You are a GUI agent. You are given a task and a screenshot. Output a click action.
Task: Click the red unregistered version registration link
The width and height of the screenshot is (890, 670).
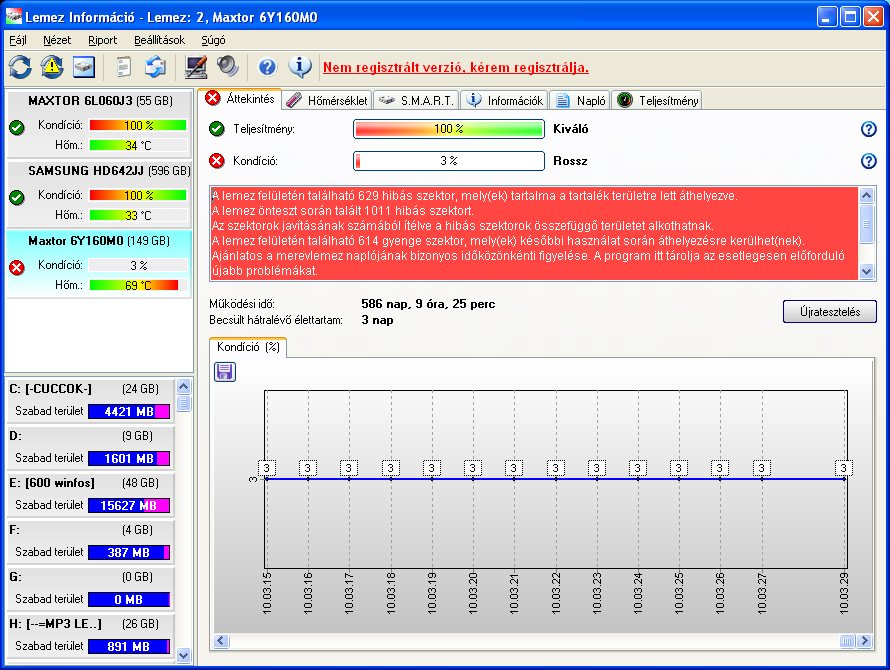(x=455, y=68)
